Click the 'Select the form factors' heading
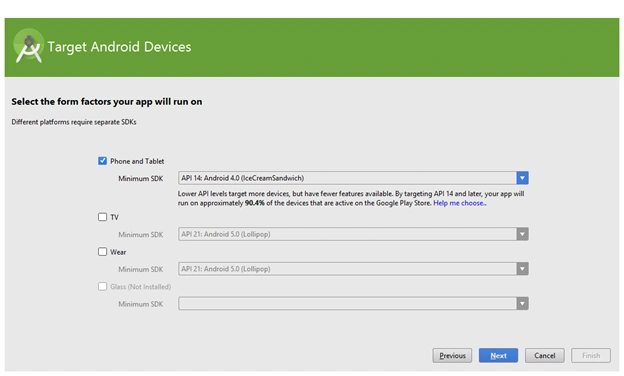This screenshot has height=376, width=624. (x=107, y=102)
